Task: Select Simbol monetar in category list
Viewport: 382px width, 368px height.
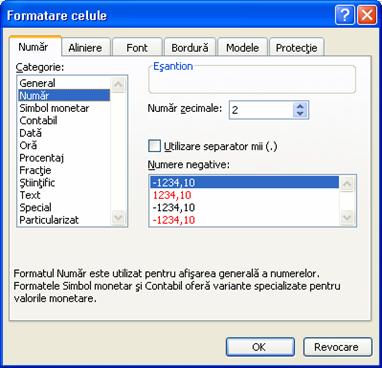Action: click(54, 108)
